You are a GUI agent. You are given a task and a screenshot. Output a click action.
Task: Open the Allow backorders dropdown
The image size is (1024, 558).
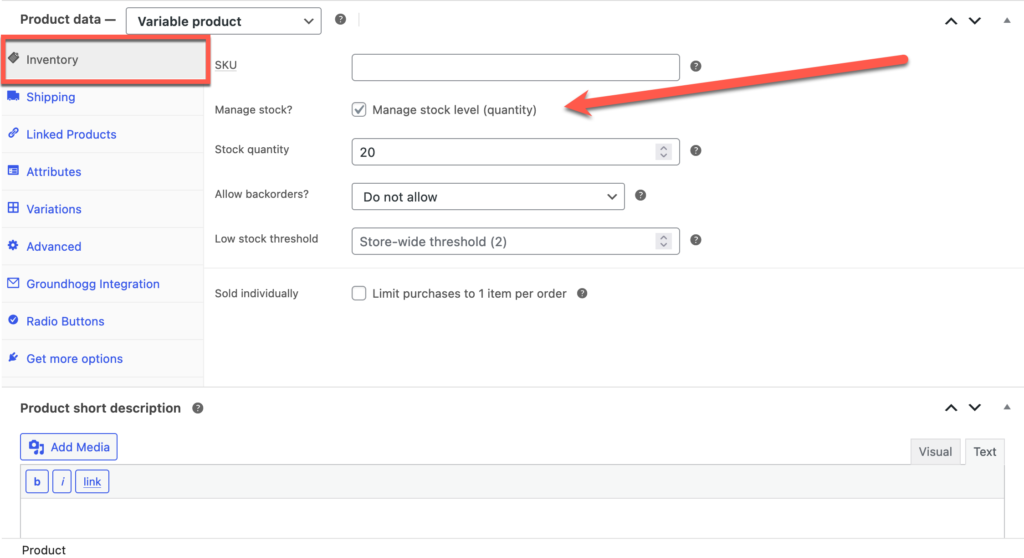(488, 197)
